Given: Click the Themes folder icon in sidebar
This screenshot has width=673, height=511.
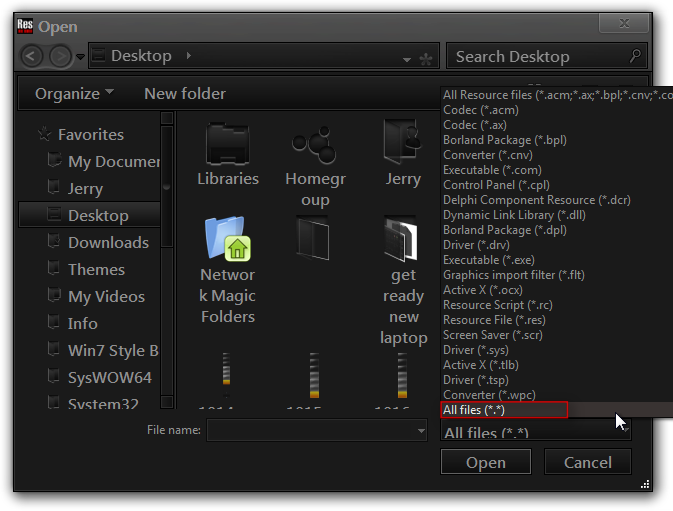Looking at the screenshot, I should [x=54, y=268].
